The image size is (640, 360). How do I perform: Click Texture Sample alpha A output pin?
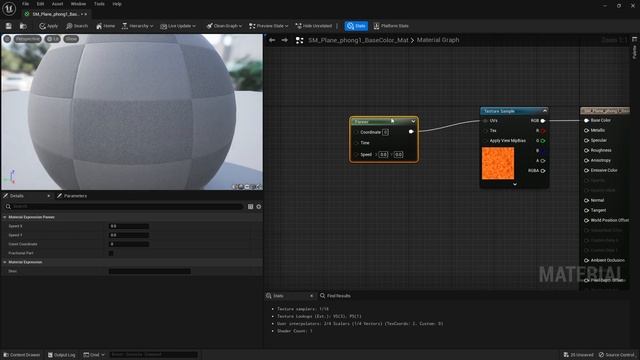pyautogui.click(x=543, y=161)
